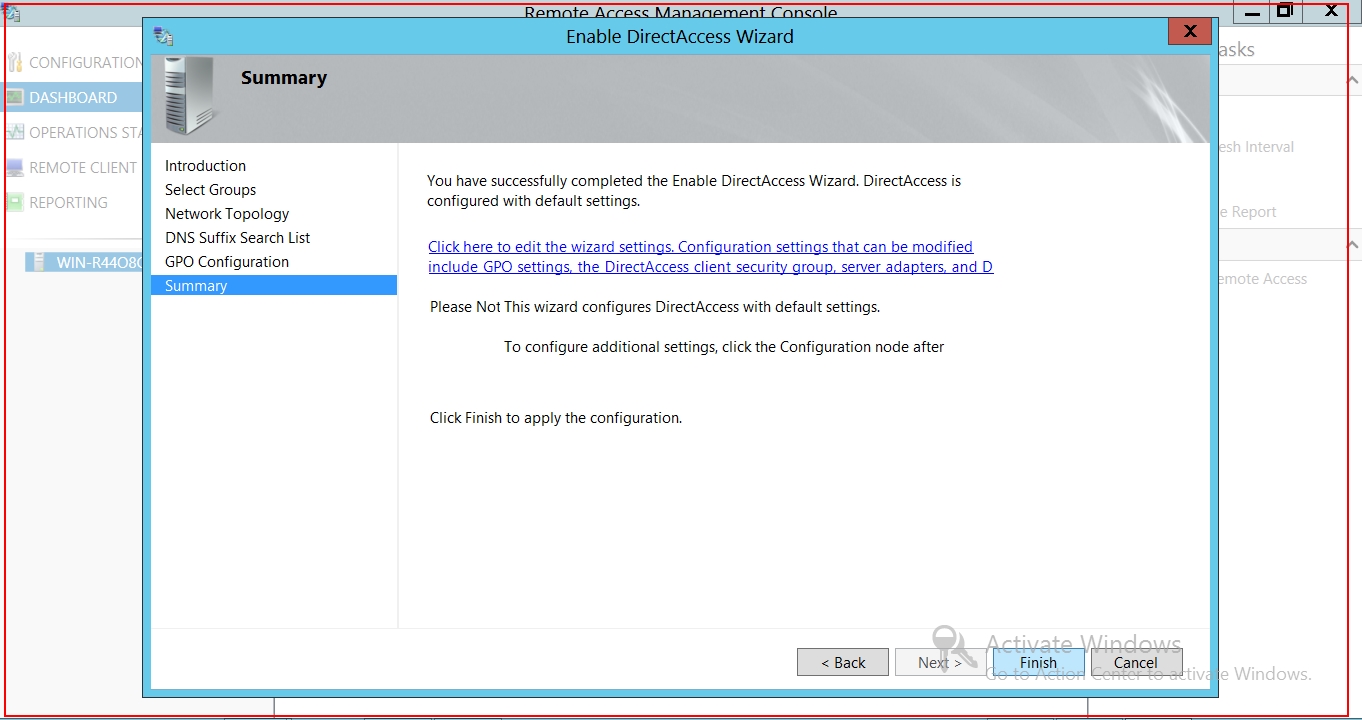Click the Remote Client computer icon

point(14,167)
